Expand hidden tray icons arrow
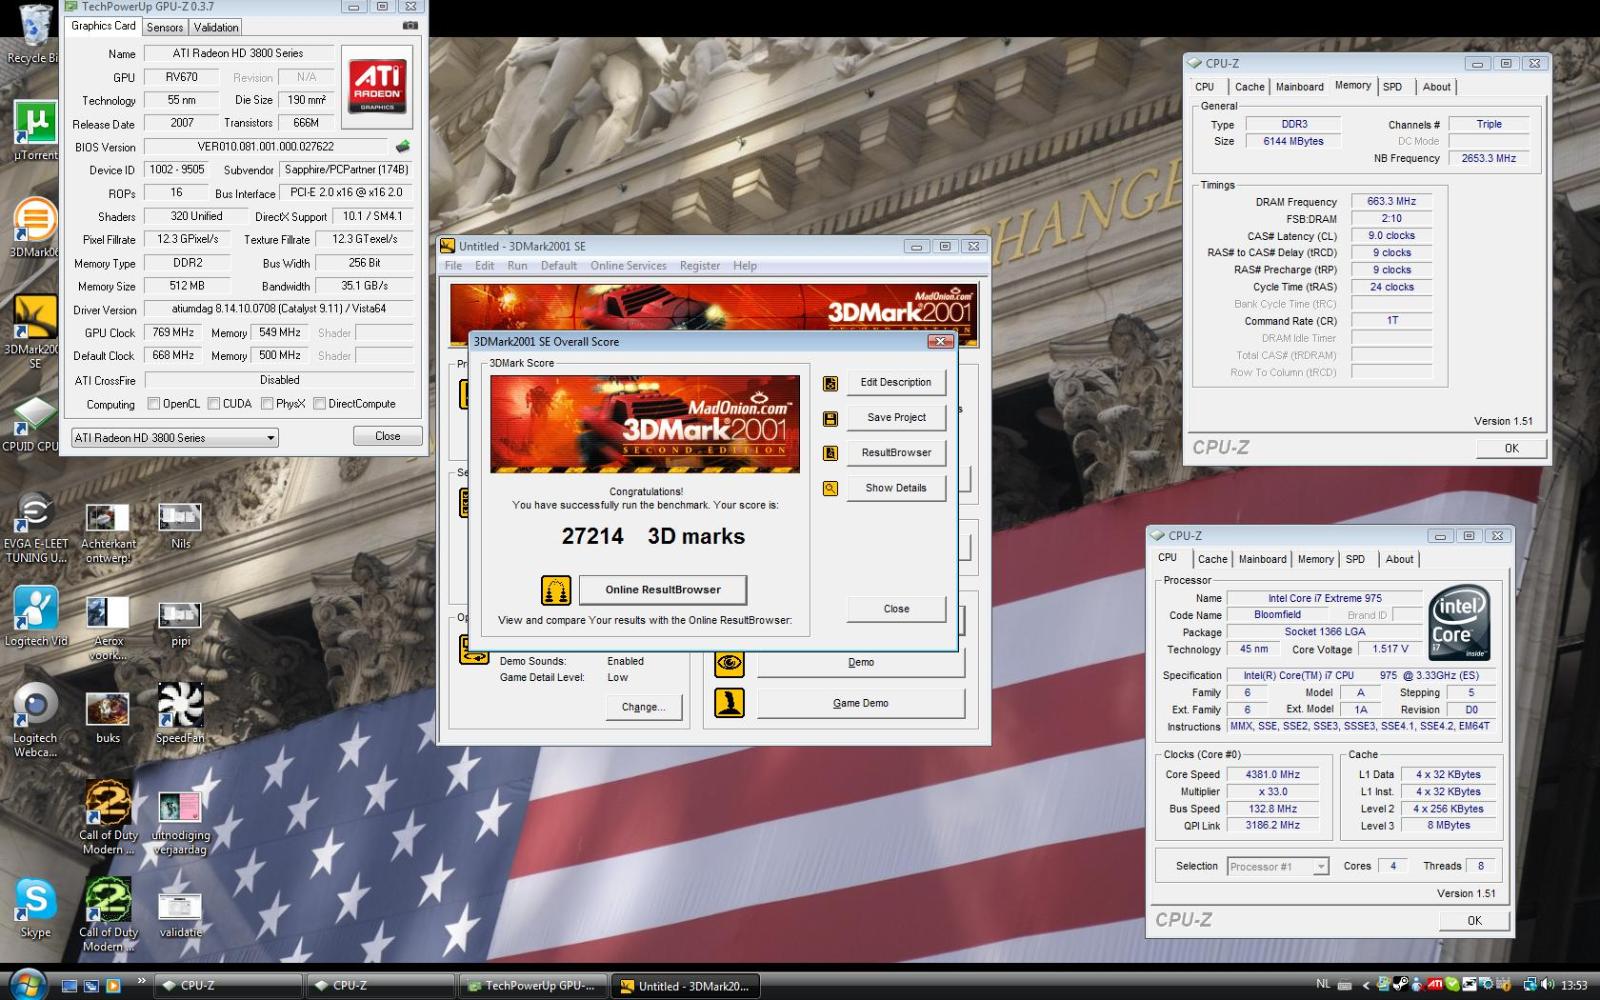 point(1366,985)
